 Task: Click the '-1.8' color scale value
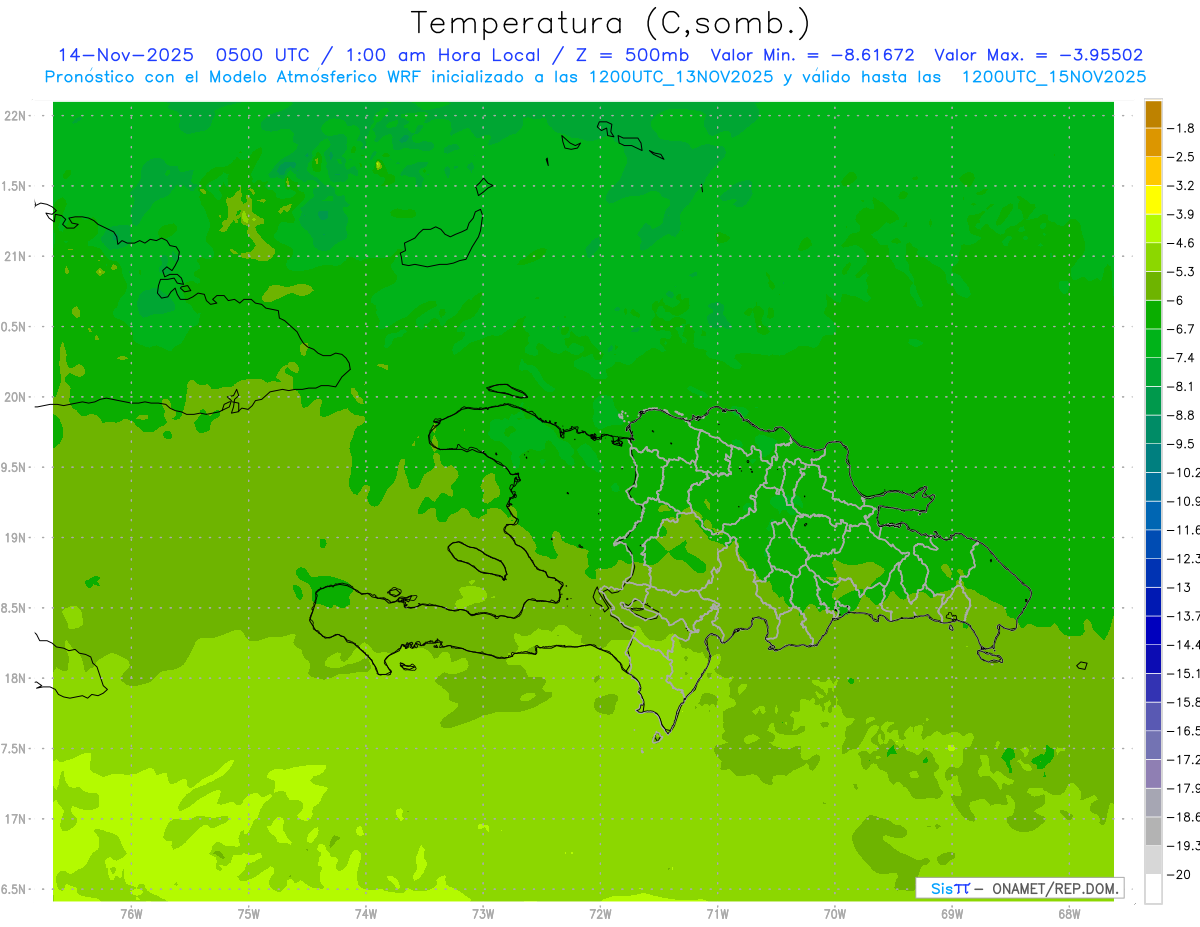1181,128
